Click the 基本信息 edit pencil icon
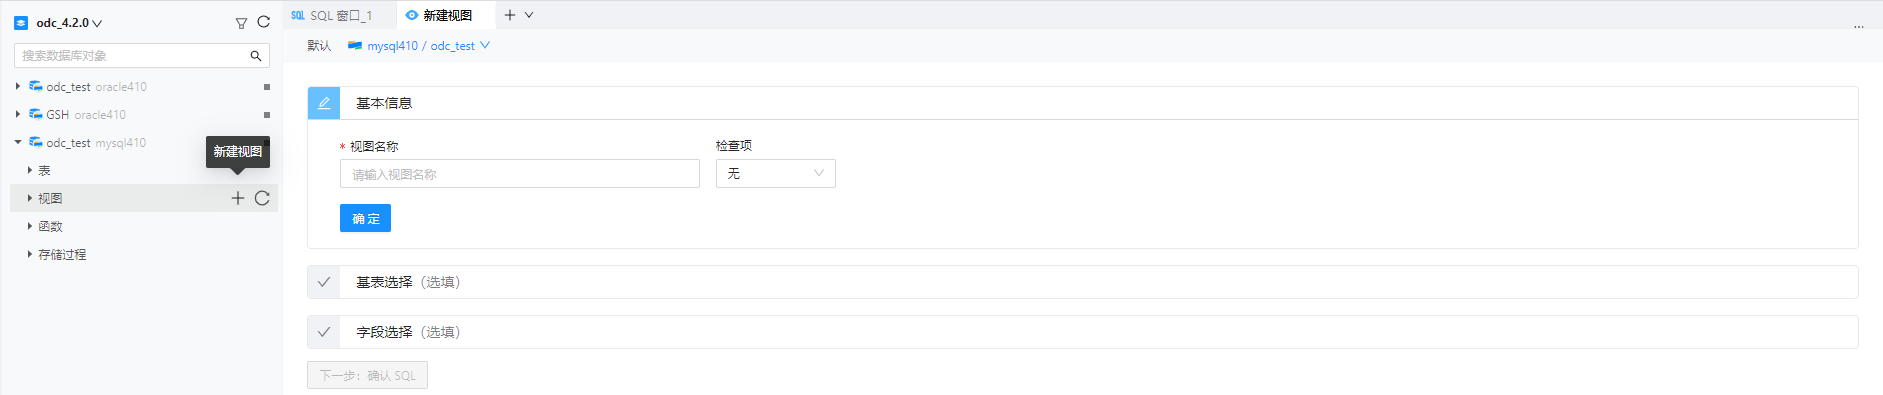 tap(324, 103)
